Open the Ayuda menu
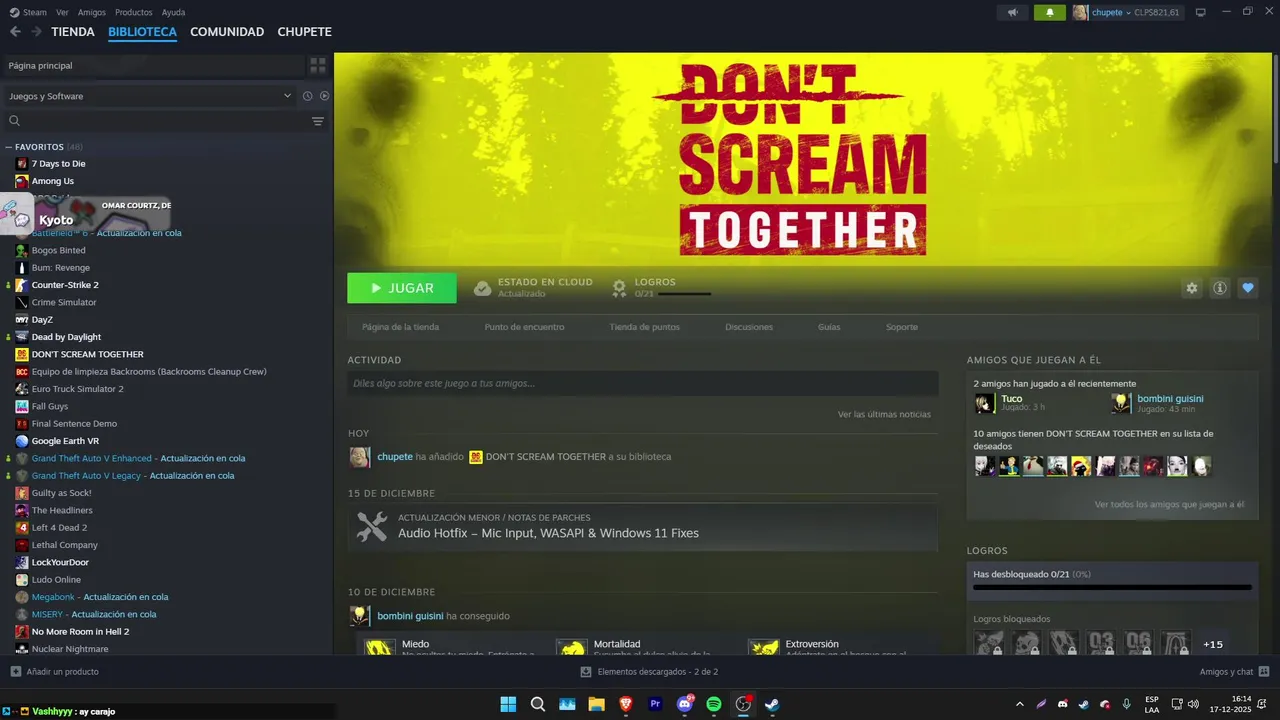The image size is (1280, 720). 173,12
